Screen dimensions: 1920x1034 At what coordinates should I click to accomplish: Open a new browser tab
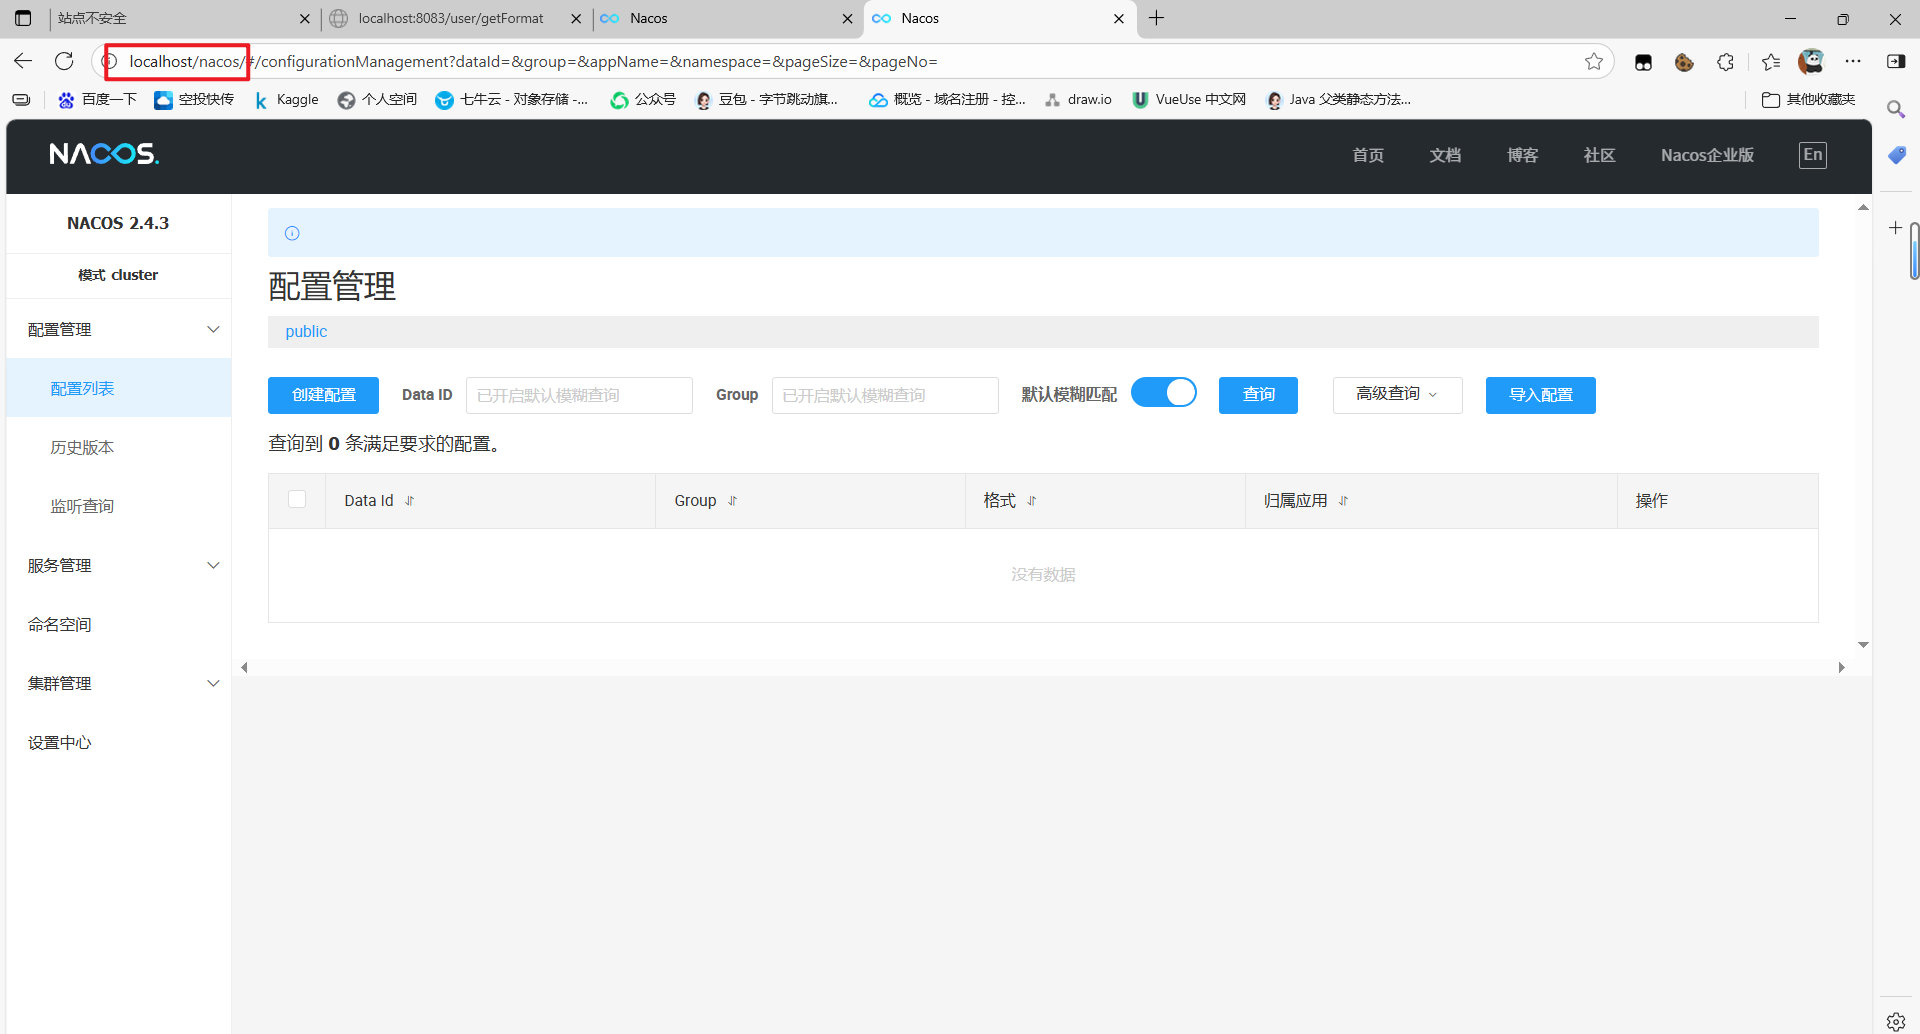pyautogui.click(x=1156, y=18)
